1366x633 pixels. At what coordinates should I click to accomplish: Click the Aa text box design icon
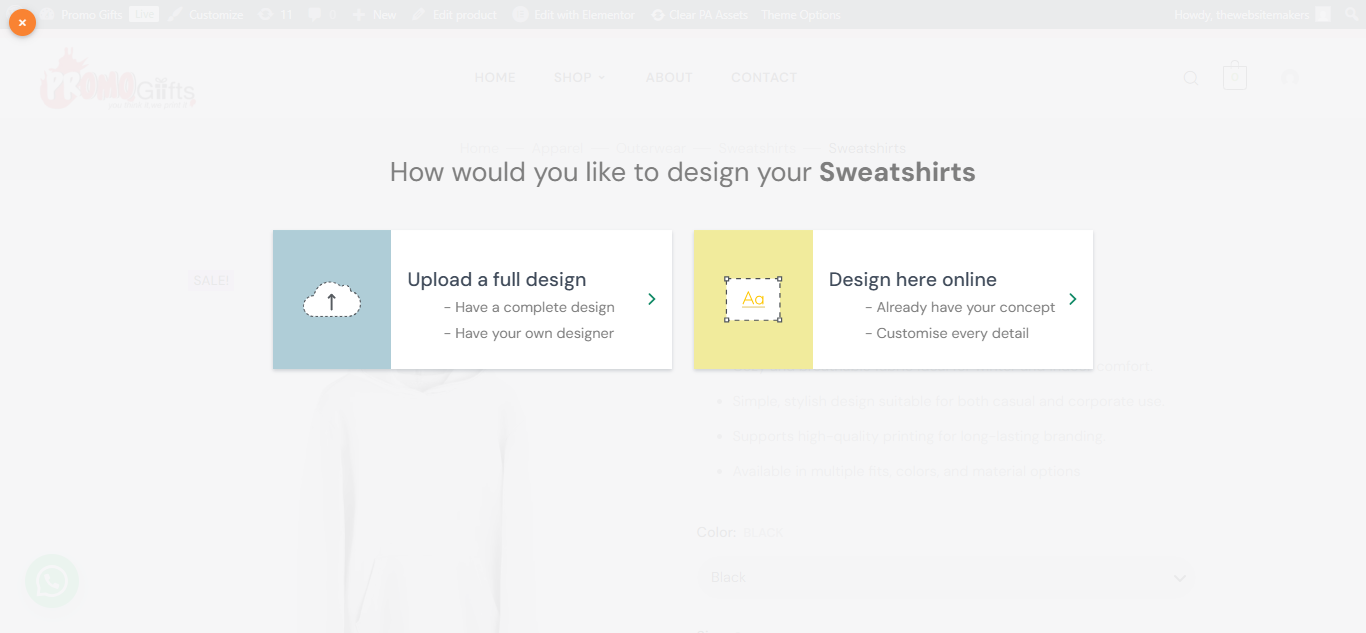click(753, 300)
